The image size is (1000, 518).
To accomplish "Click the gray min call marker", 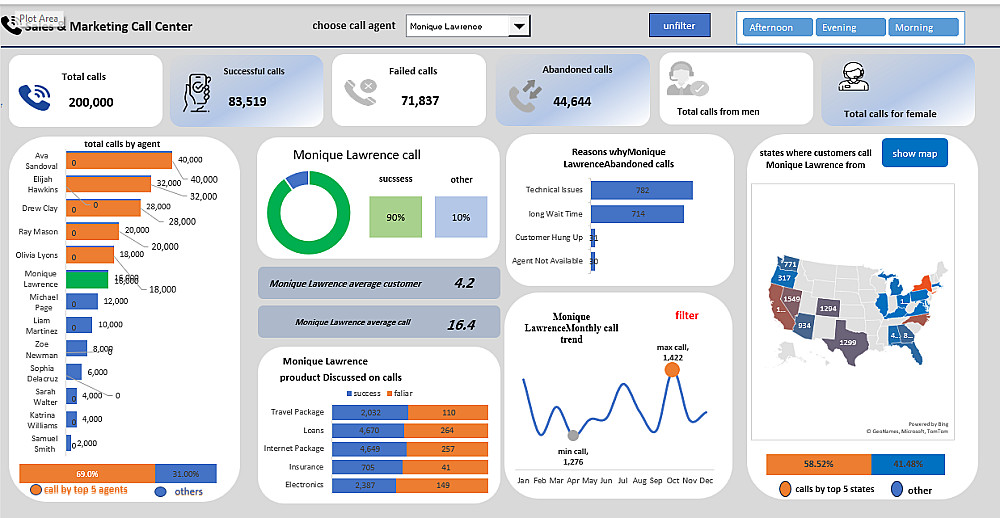I will click(x=573, y=436).
